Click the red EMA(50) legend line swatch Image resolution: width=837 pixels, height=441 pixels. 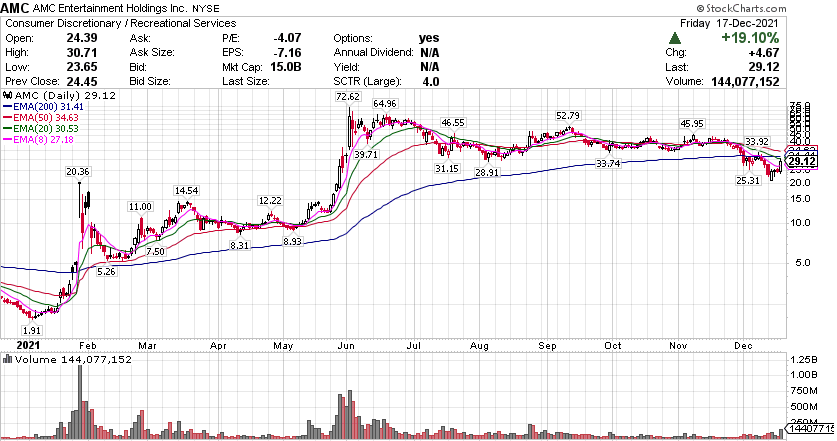(x=7, y=117)
